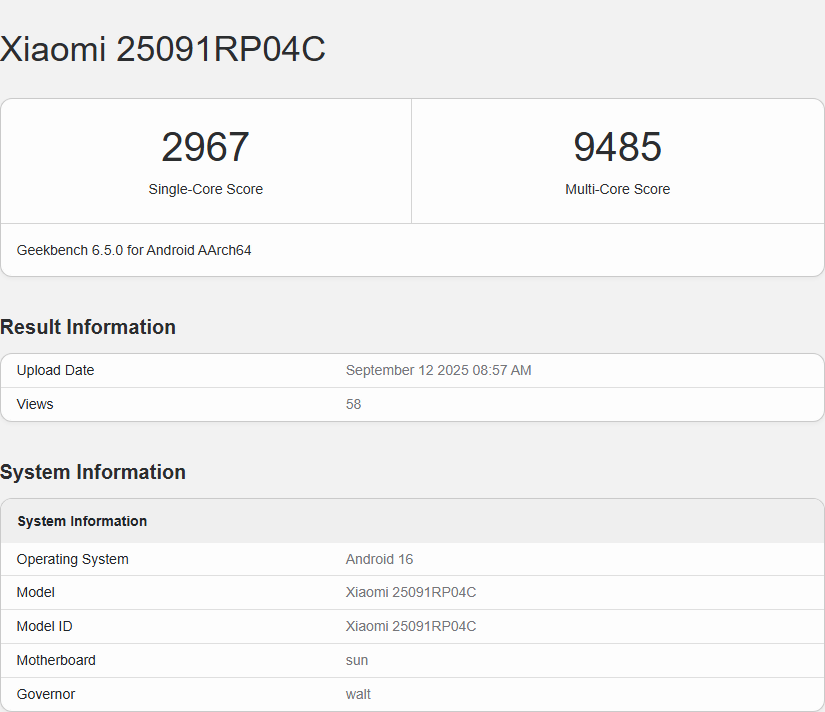Select the 9485 multi-core score number
The image size is (825, 712).
pos(617,147)
